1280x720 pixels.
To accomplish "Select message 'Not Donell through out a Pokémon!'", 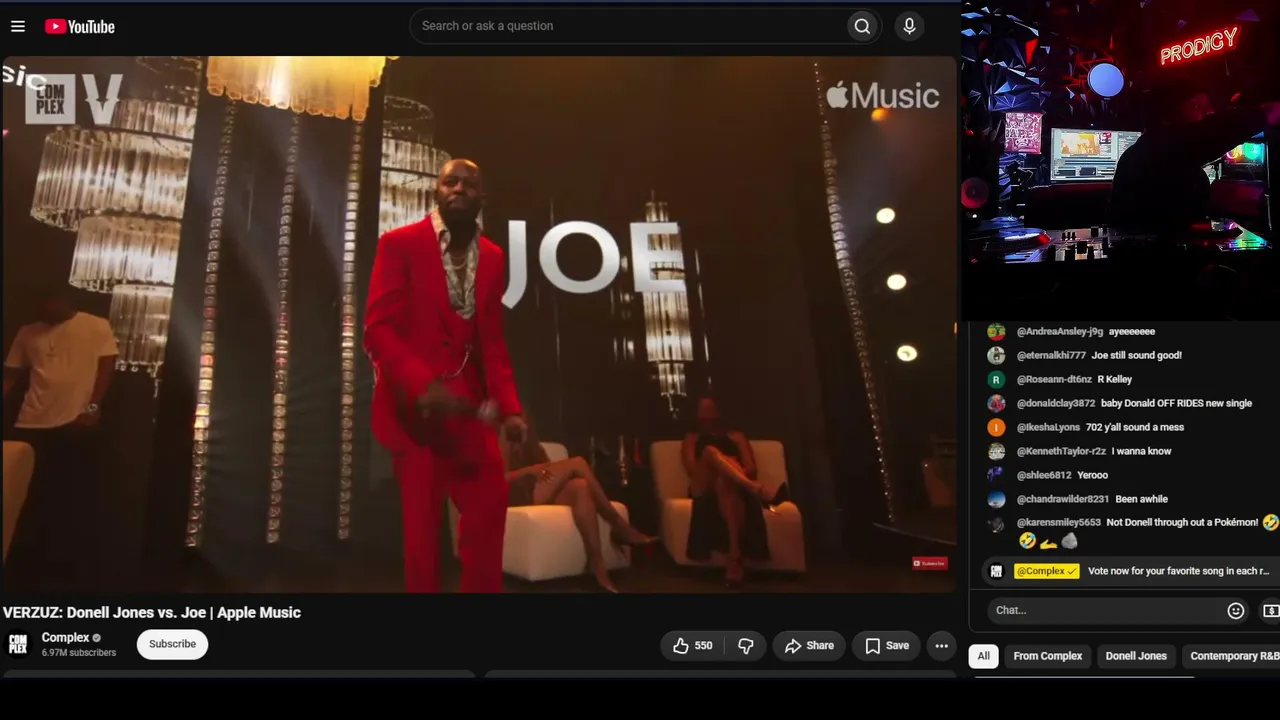I will point(1182,523).
